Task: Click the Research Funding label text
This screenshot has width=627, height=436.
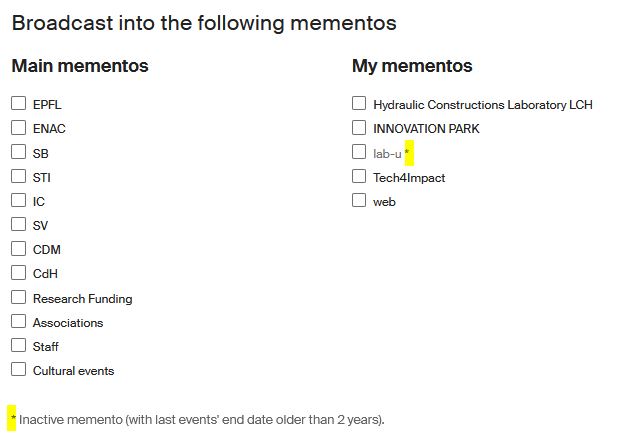Action: [x=82, y=299]
